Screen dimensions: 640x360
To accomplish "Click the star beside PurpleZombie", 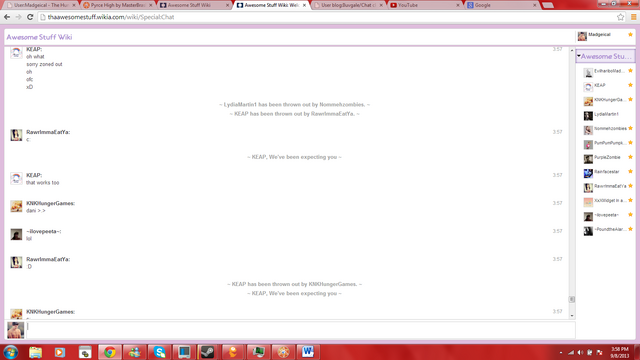I will 630,157.
